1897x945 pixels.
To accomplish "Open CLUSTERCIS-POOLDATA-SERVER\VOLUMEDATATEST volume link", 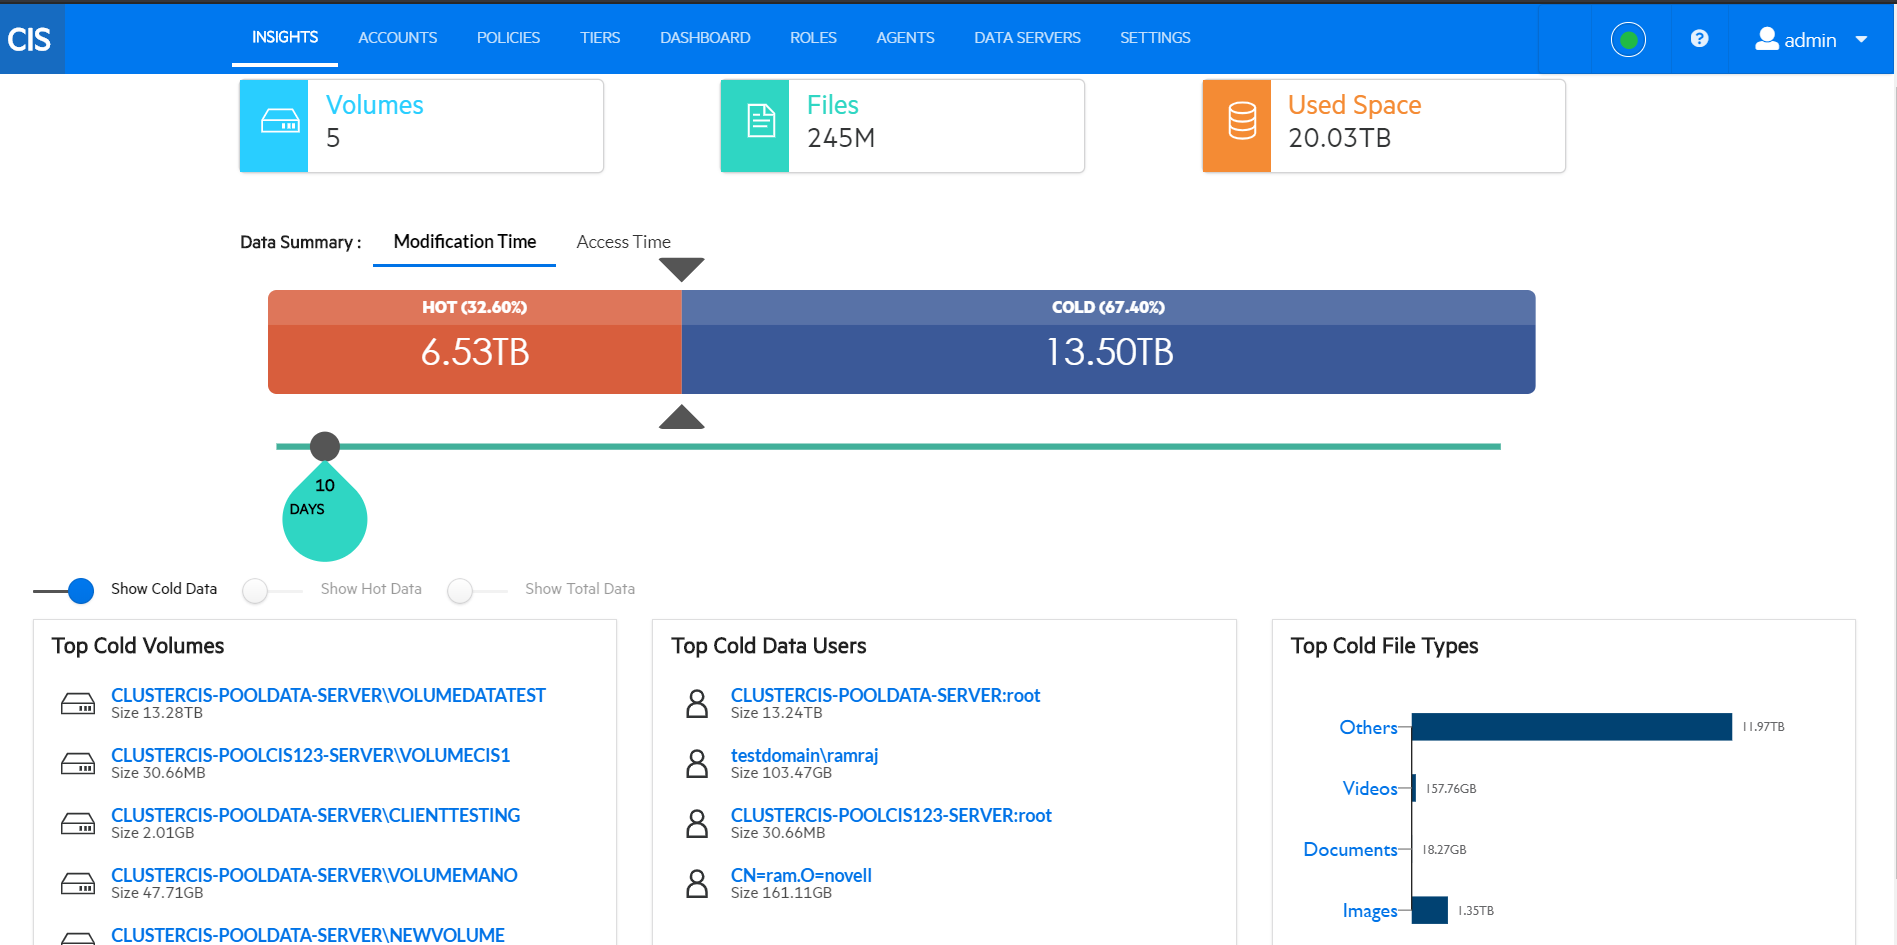I will coord(328,695).
